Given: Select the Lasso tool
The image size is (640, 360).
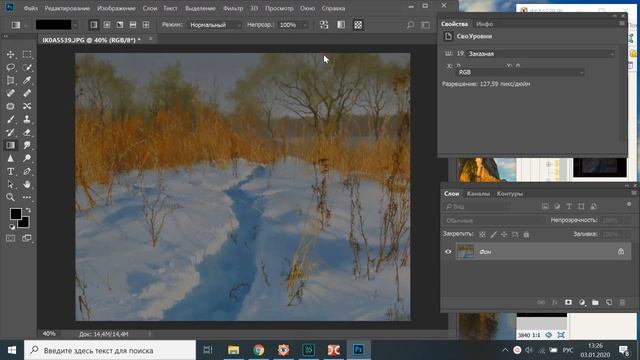Looking at the screenshot, I should [x=11, y=67].
